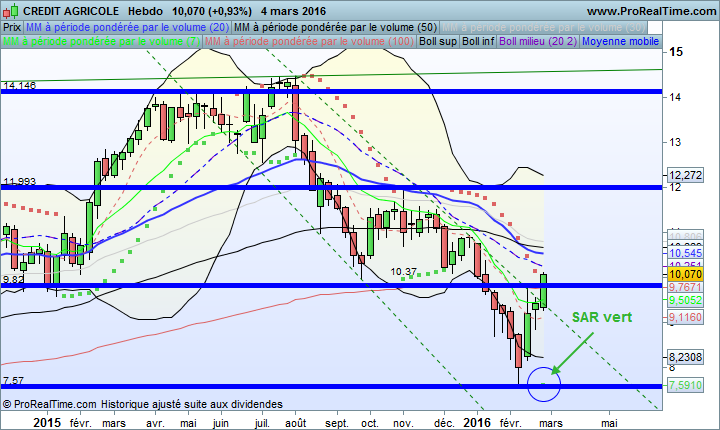The height and width of the screenshot is (430, 720).
Task: Click the 10,545 blue price tag
Action: [685, 253]
